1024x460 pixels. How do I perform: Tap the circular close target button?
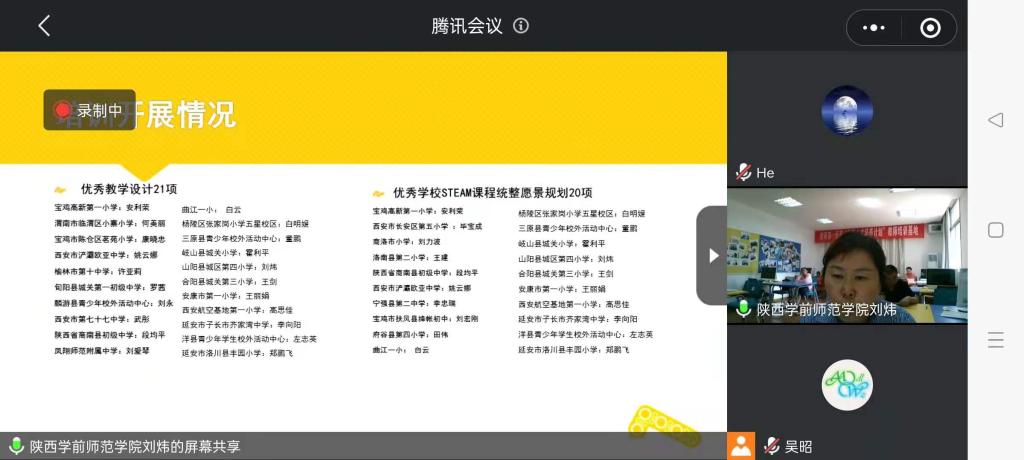tap(930, 28)
